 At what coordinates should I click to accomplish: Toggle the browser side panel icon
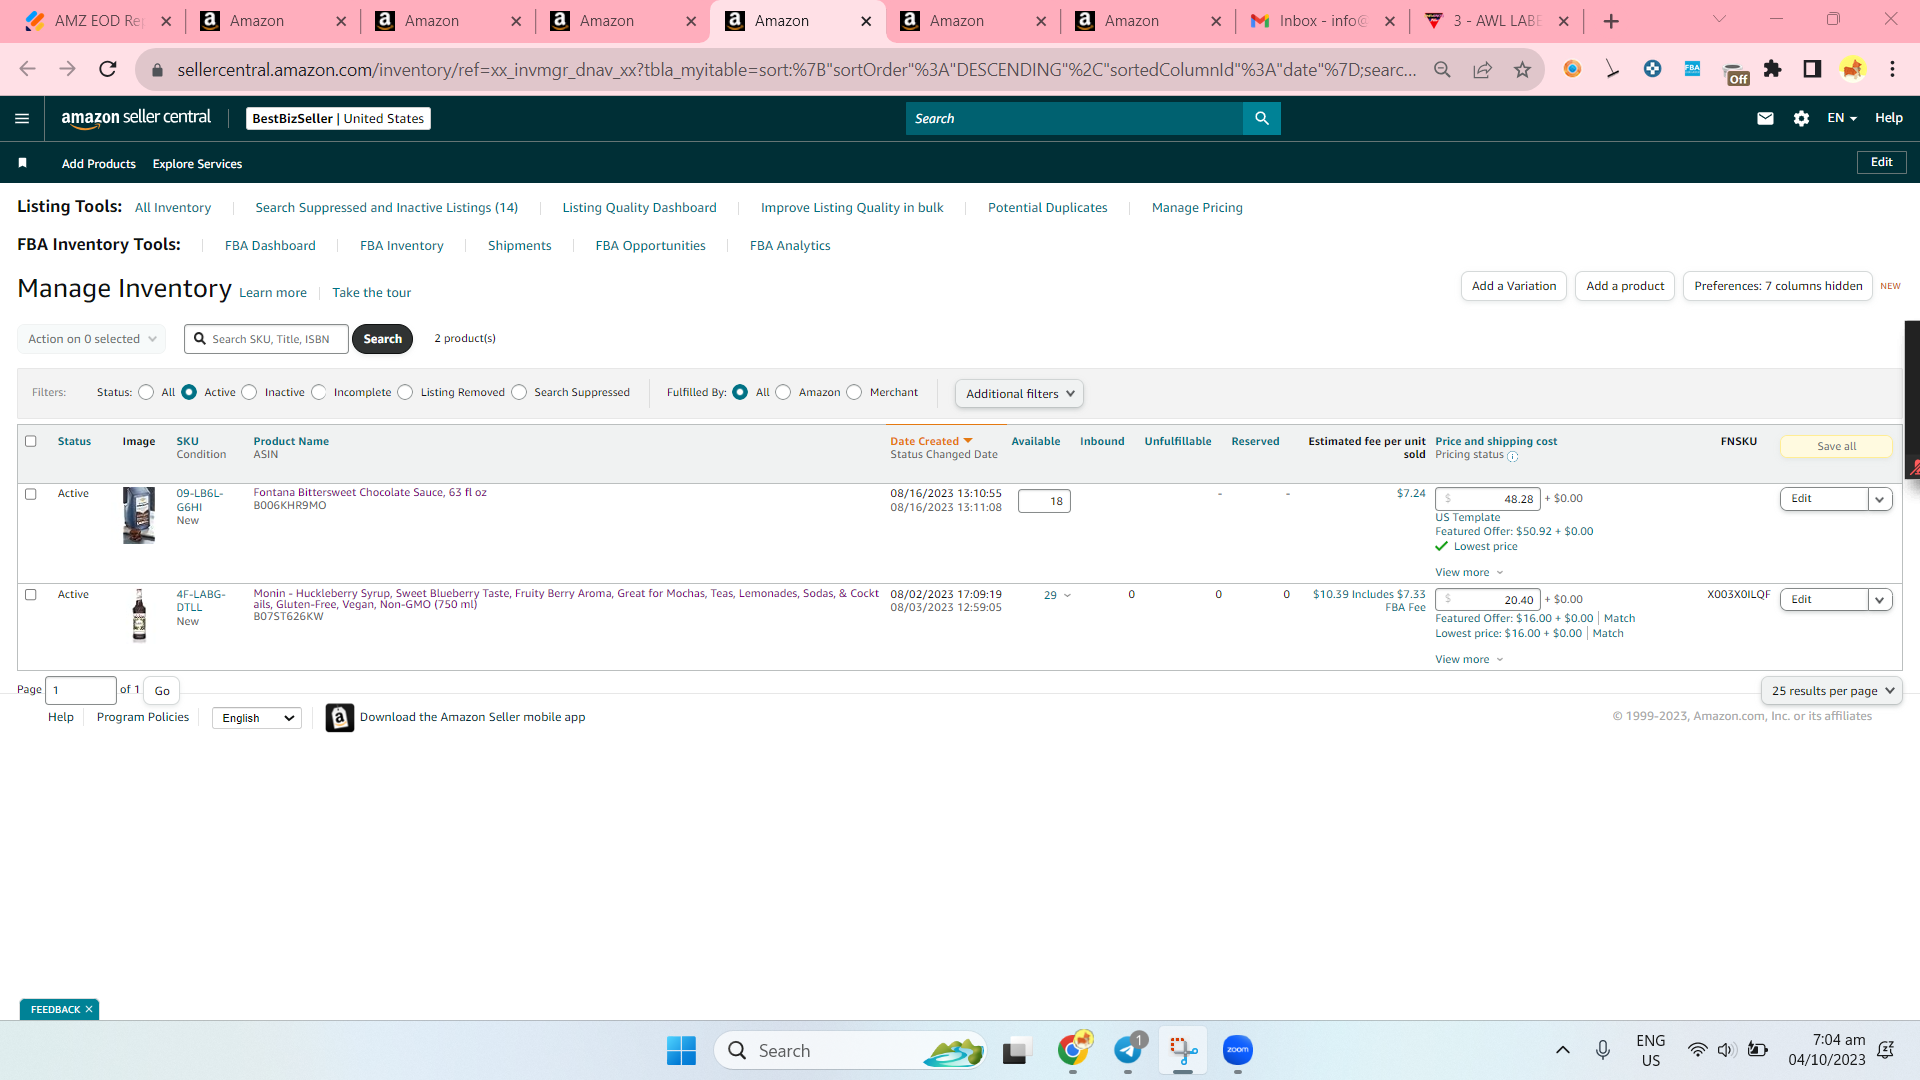pos(1812,69)
